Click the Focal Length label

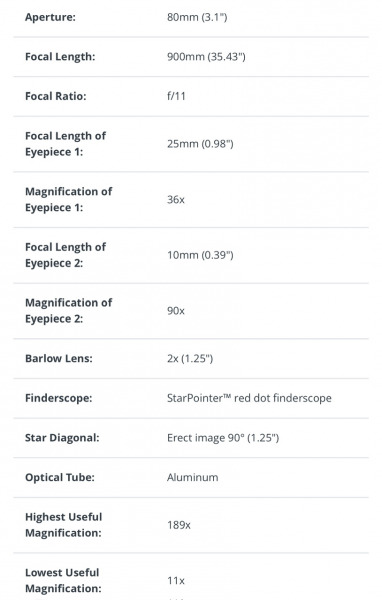(60, 57)
